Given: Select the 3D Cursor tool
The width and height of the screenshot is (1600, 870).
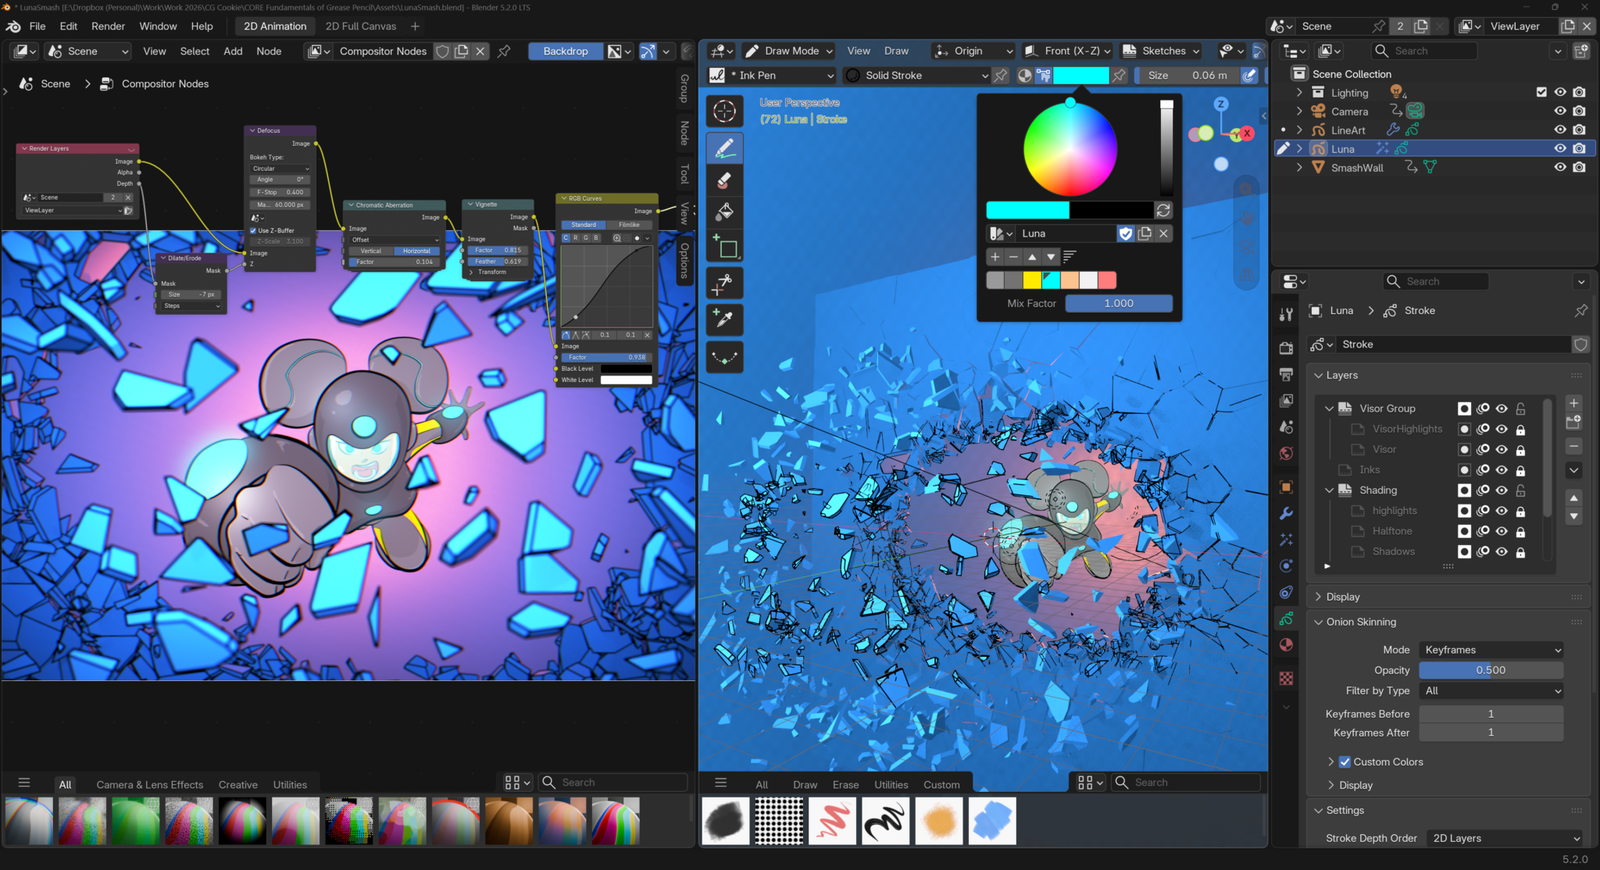Looking at the screenshot, I should pos(725,111).
